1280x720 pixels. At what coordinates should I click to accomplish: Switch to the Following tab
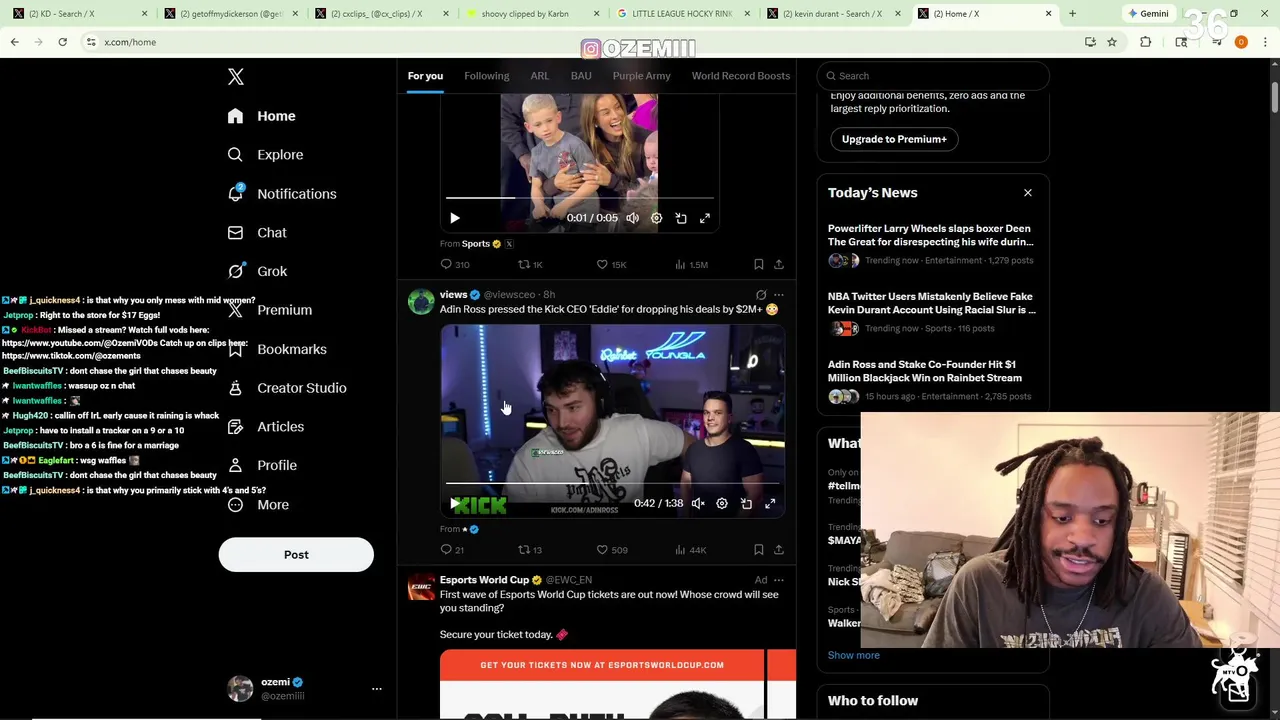(487, 76)
